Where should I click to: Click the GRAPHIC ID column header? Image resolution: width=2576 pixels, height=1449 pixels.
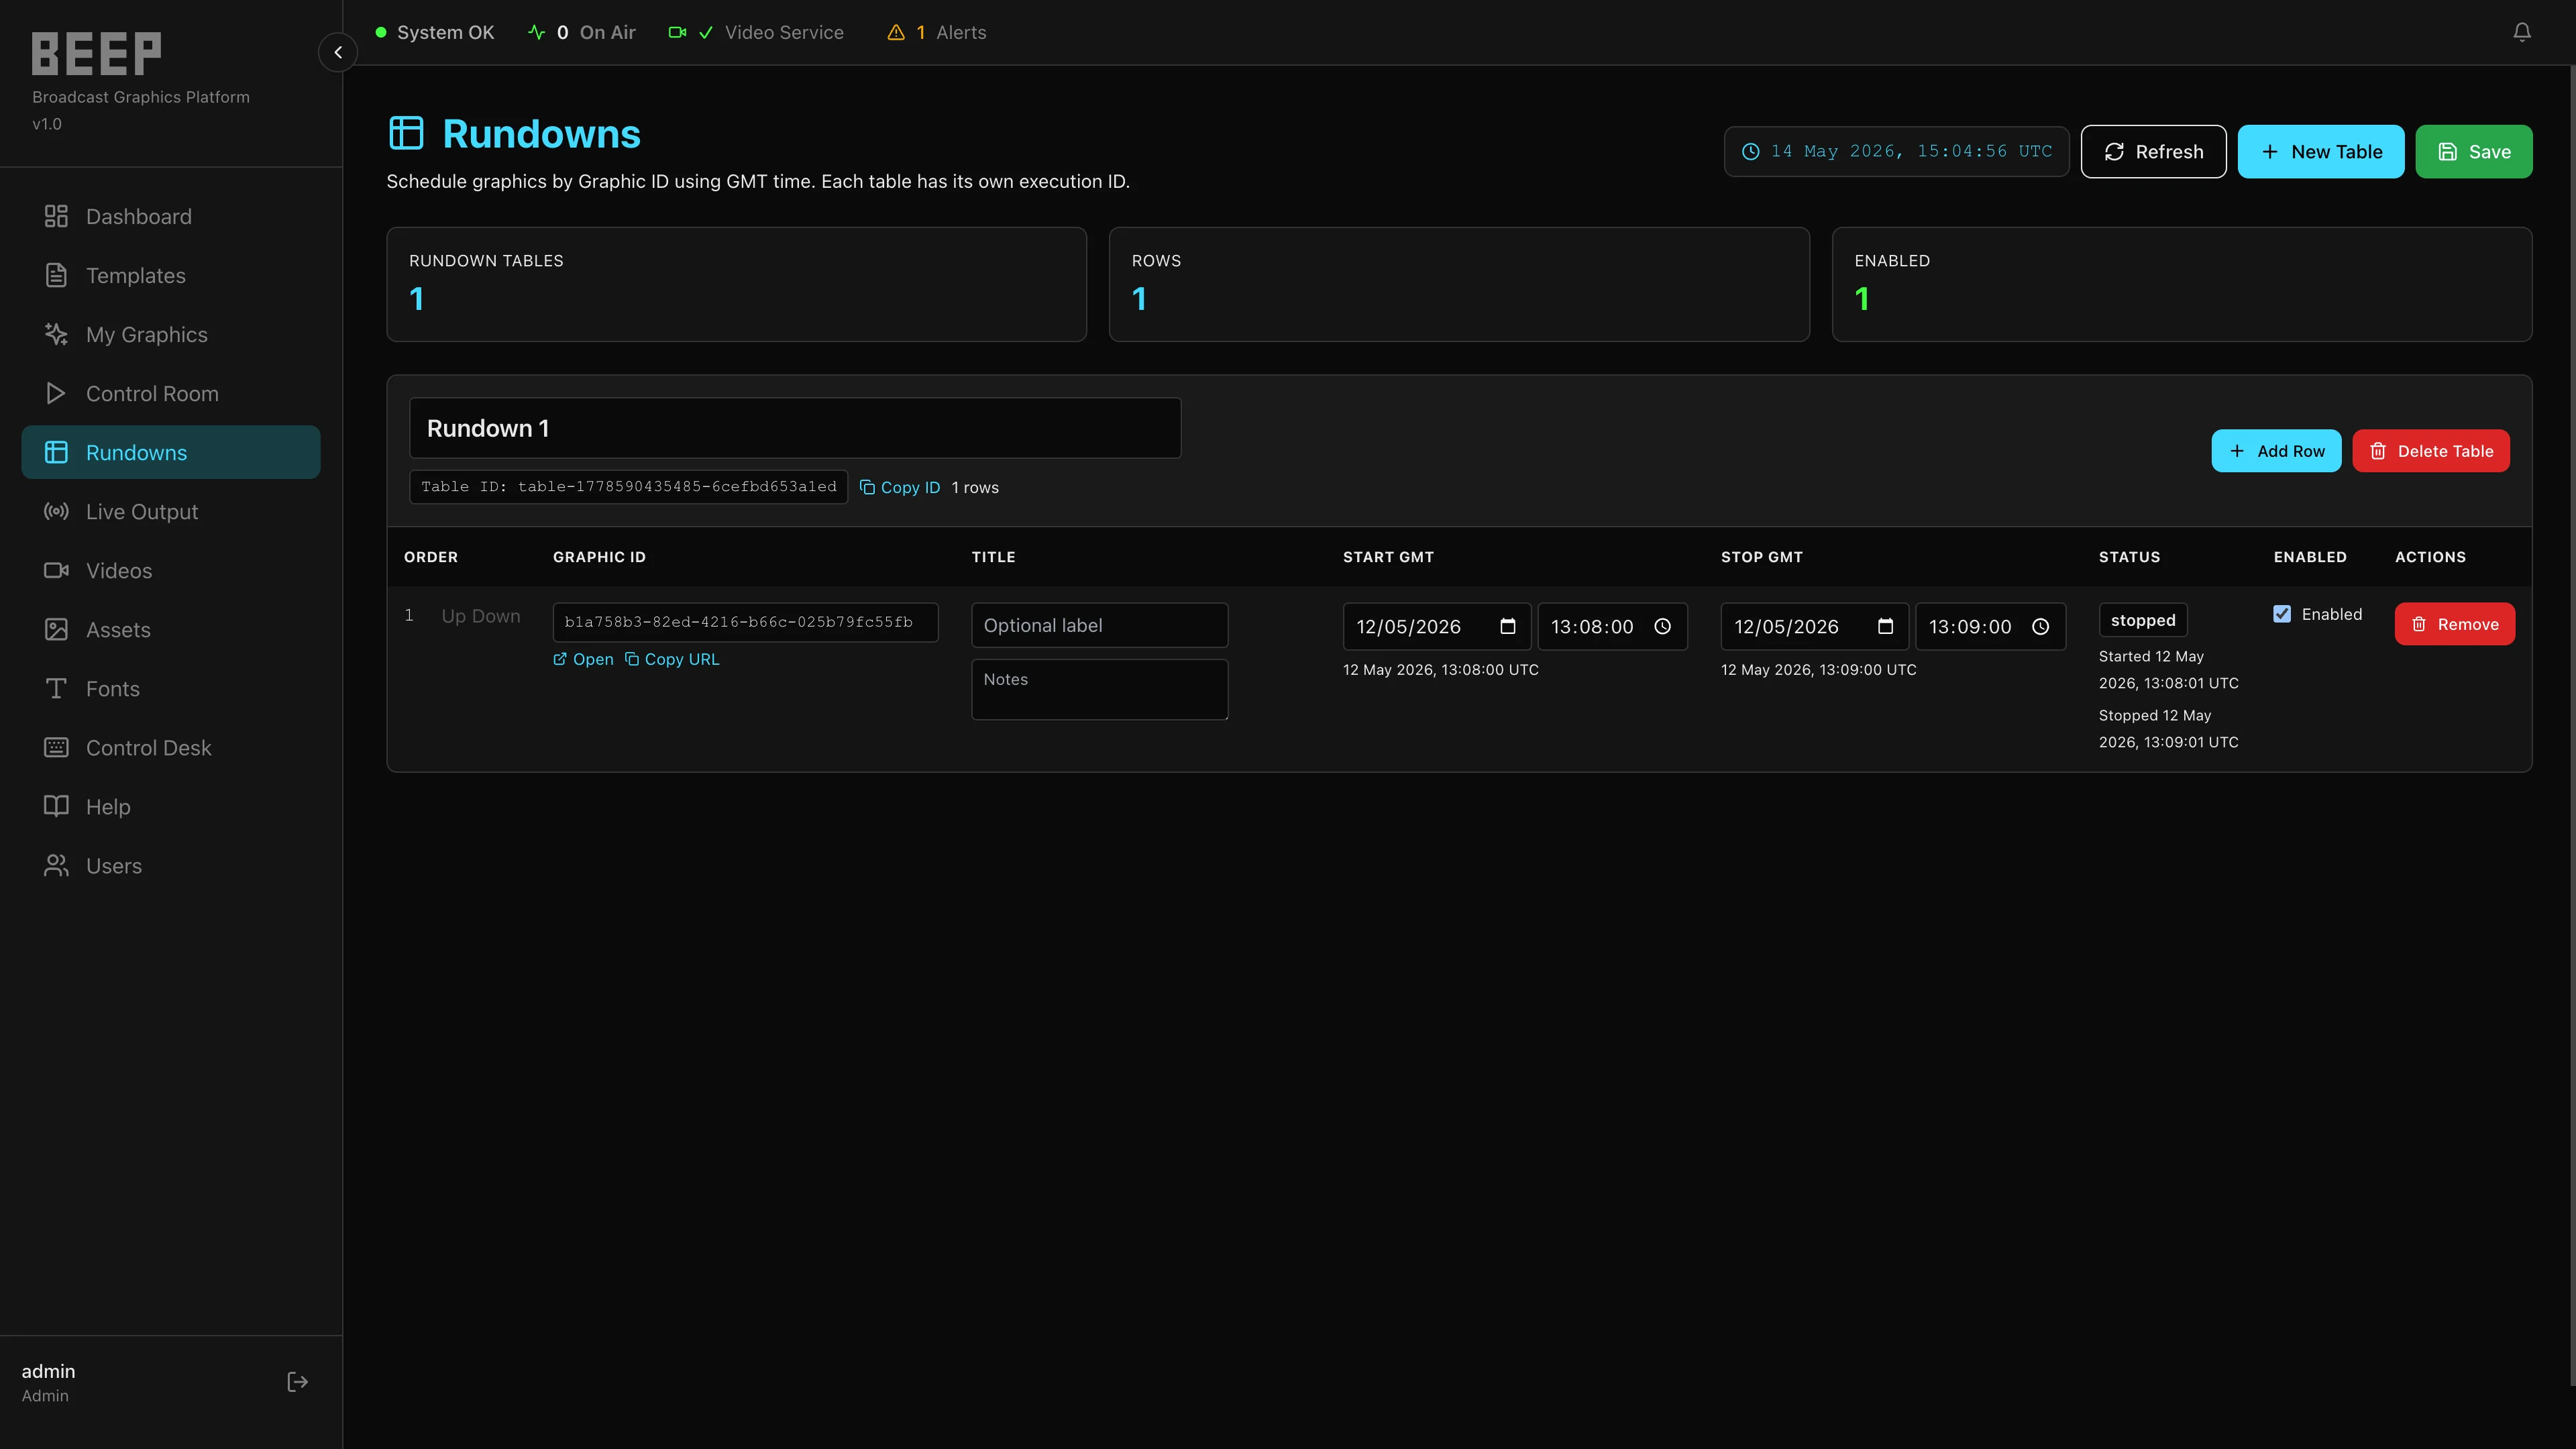599,557
